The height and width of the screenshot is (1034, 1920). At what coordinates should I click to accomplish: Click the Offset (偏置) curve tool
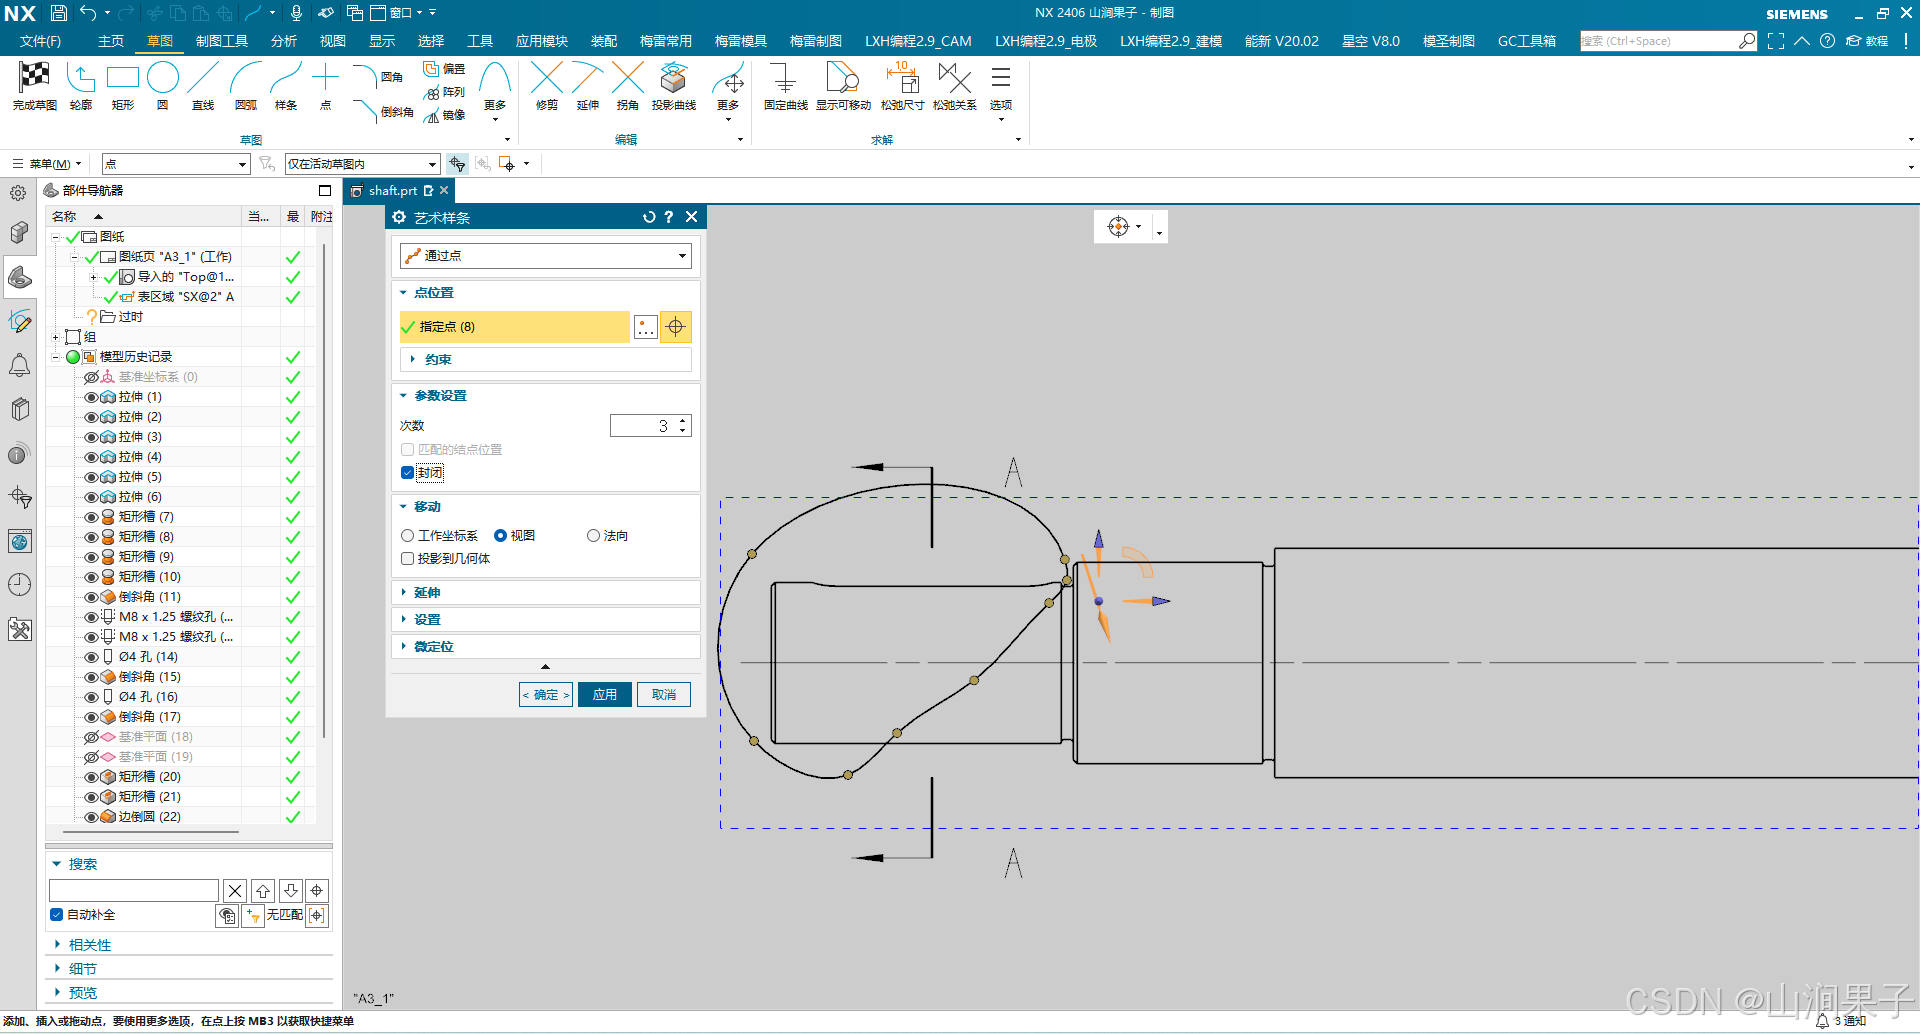pos(444,69)
